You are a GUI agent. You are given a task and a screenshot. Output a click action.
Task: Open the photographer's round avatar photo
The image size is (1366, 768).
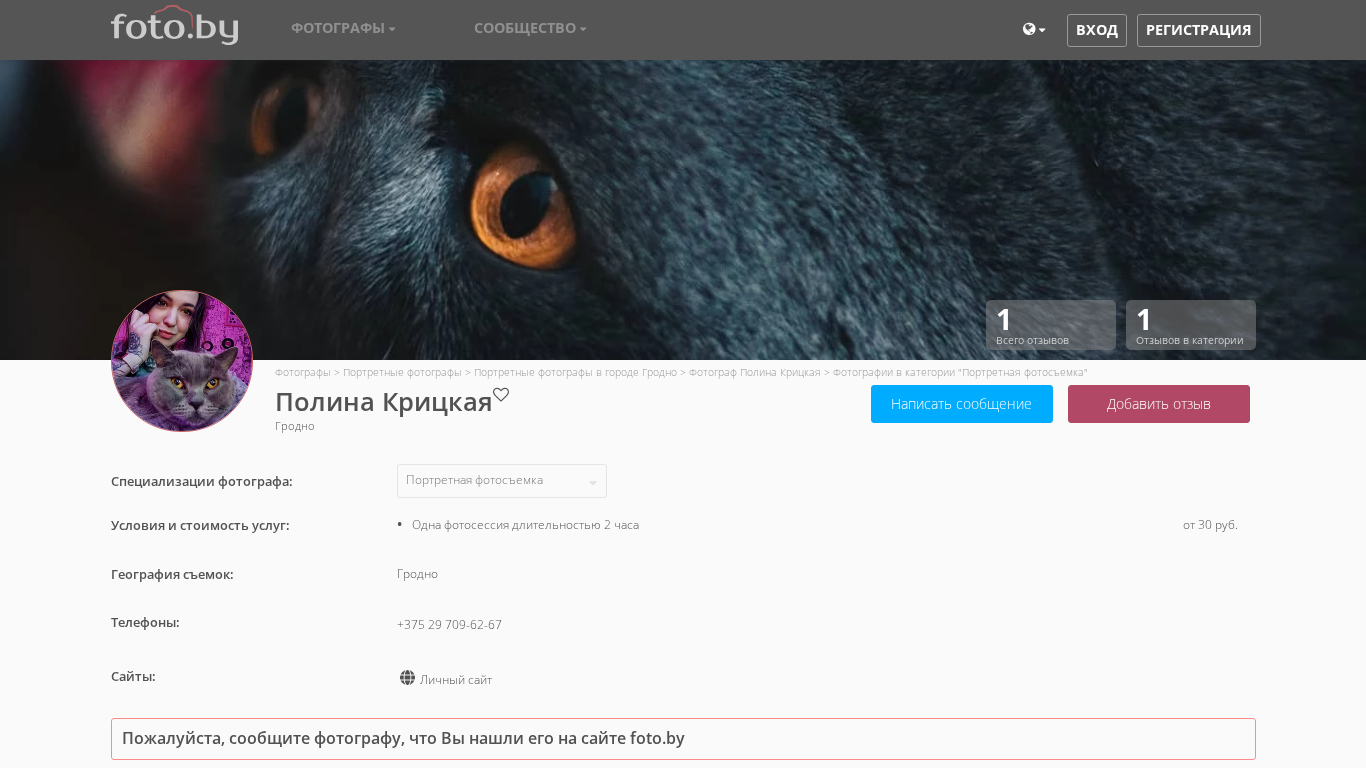(x=182, y=361)
